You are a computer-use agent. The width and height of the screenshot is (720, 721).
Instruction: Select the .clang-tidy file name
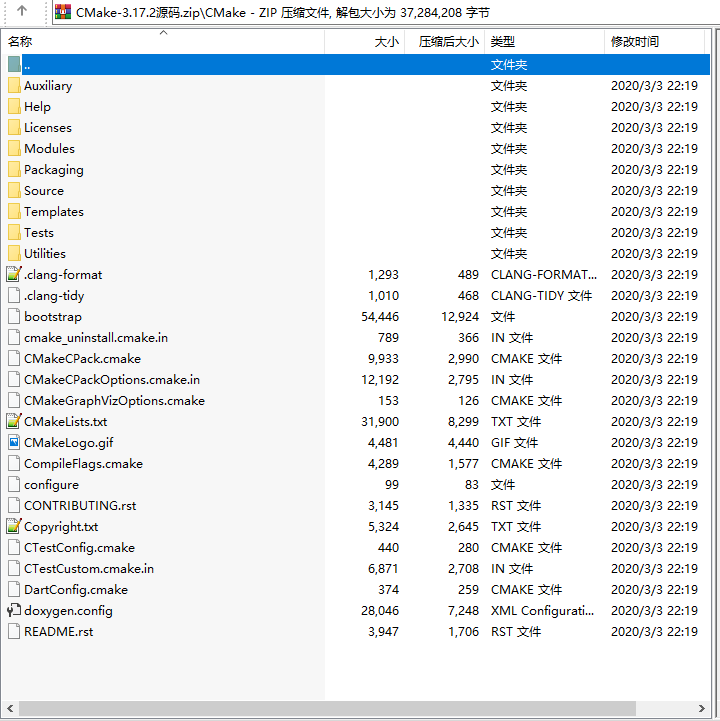click(54, 296)
